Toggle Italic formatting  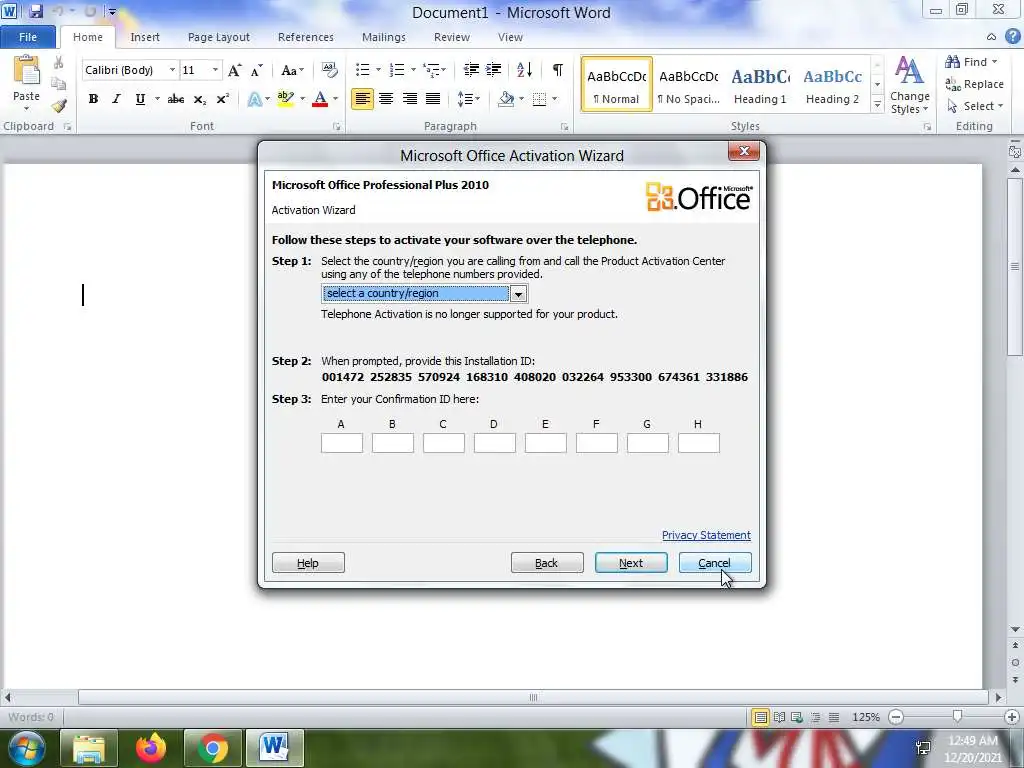pos(116,99)
